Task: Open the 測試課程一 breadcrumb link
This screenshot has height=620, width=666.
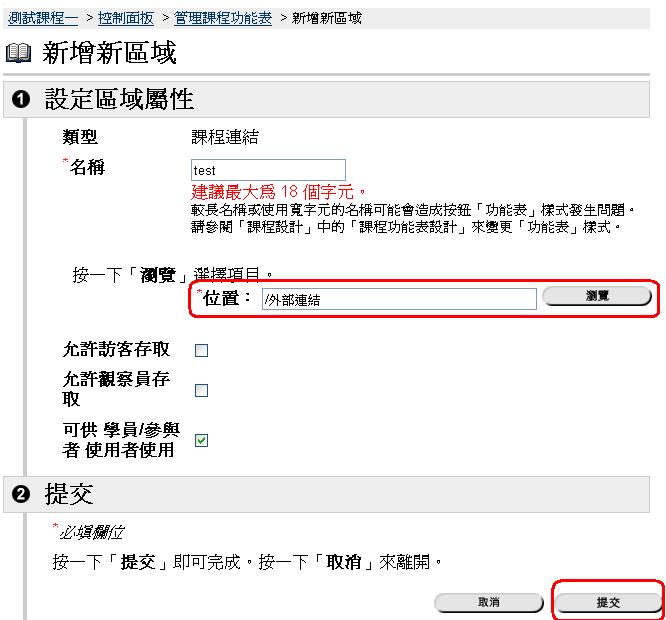Action: (42, 18)
